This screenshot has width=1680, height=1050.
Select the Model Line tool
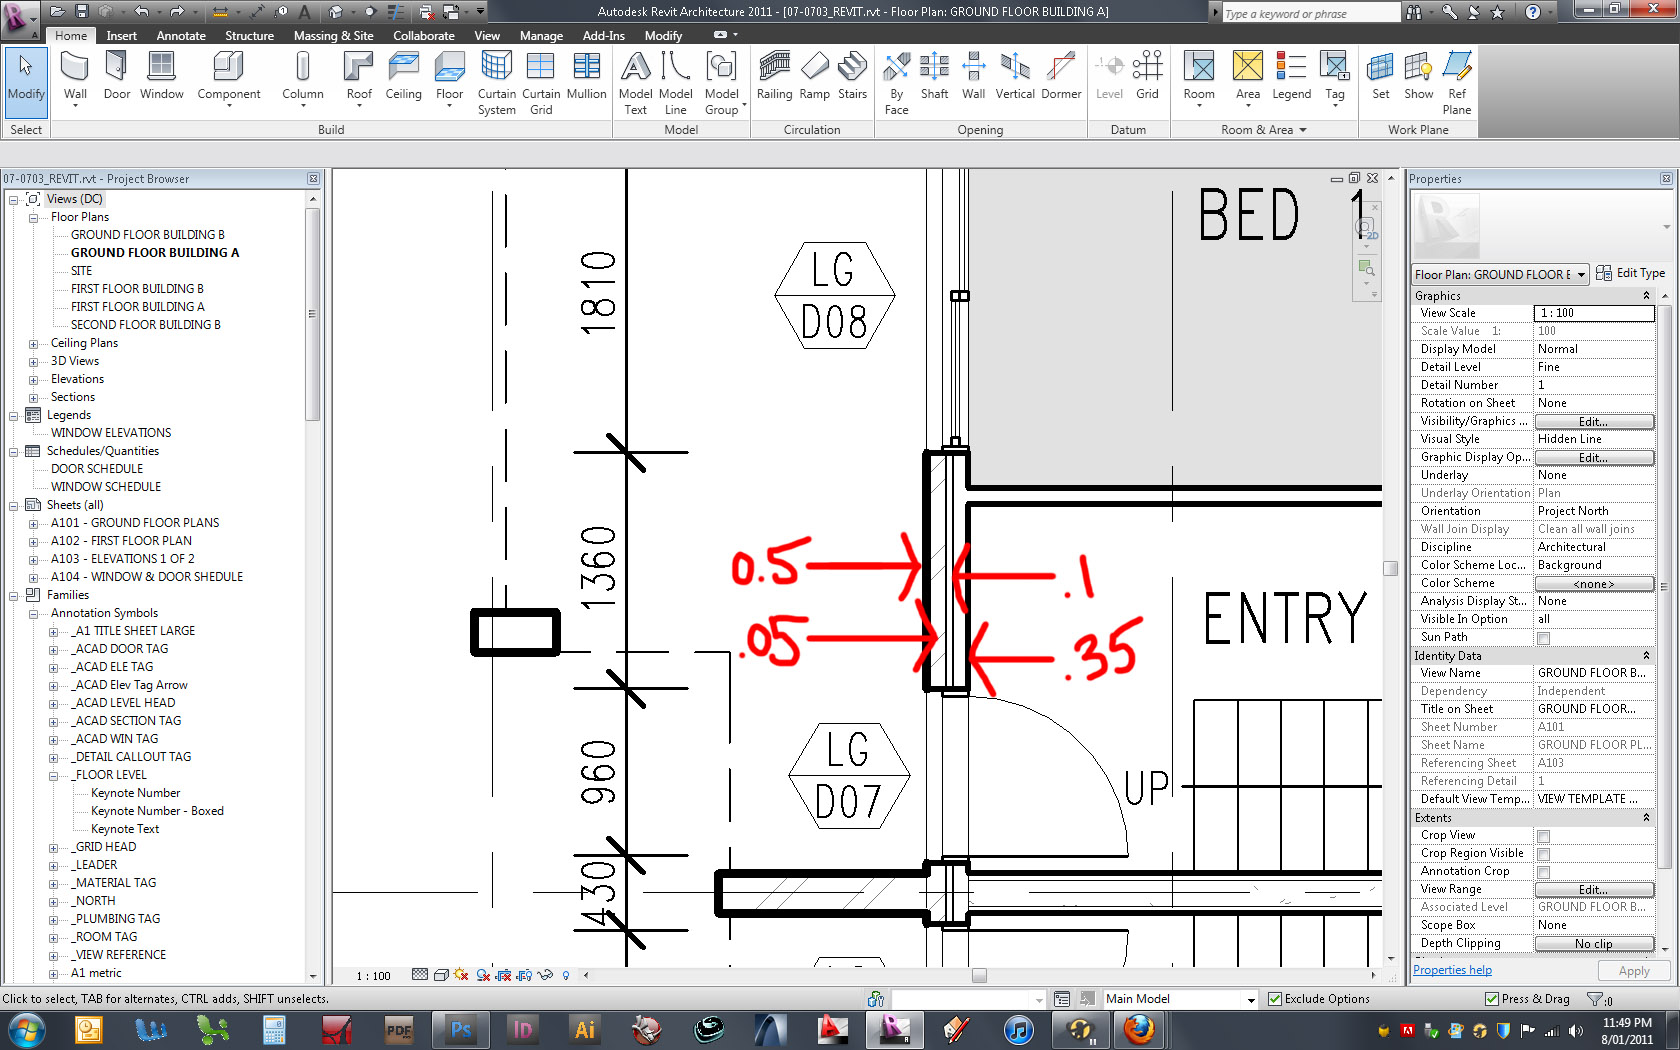(676, 84)
